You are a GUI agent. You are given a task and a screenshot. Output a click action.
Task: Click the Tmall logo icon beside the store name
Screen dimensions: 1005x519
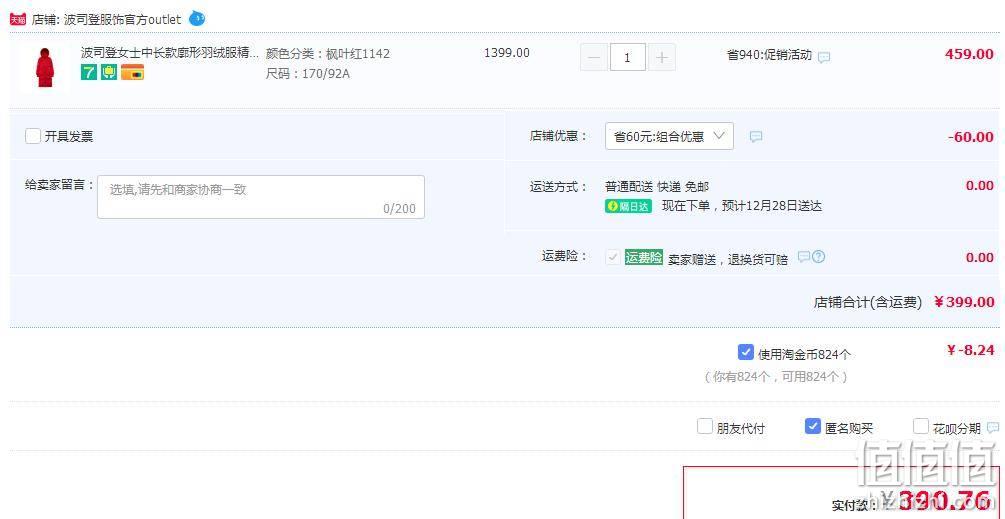[18, 19]
